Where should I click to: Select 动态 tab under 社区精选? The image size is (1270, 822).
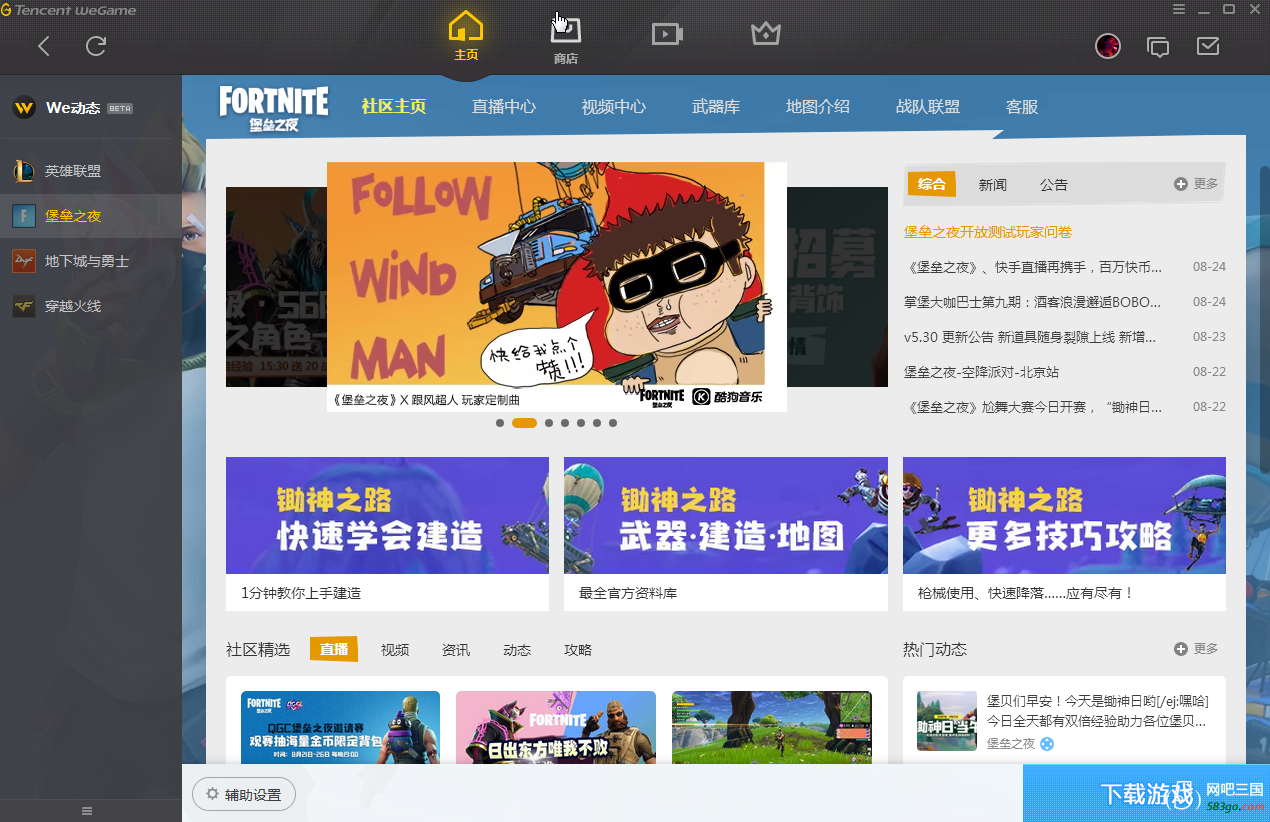point(517,650)
